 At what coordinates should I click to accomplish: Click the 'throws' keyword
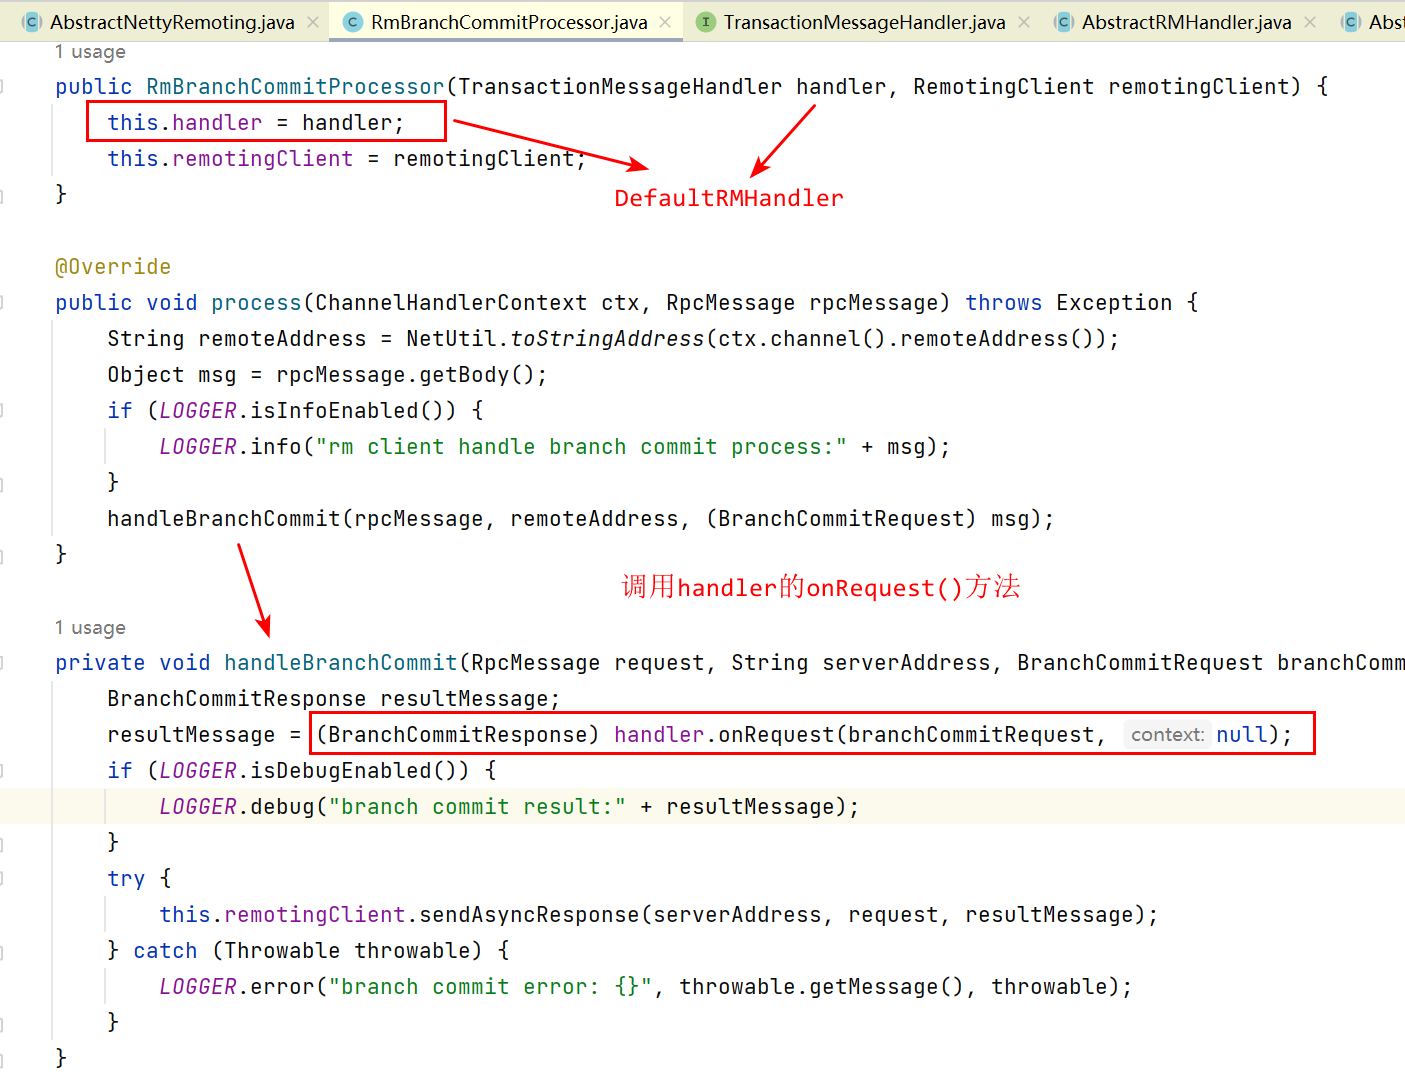coord(1004,303)
